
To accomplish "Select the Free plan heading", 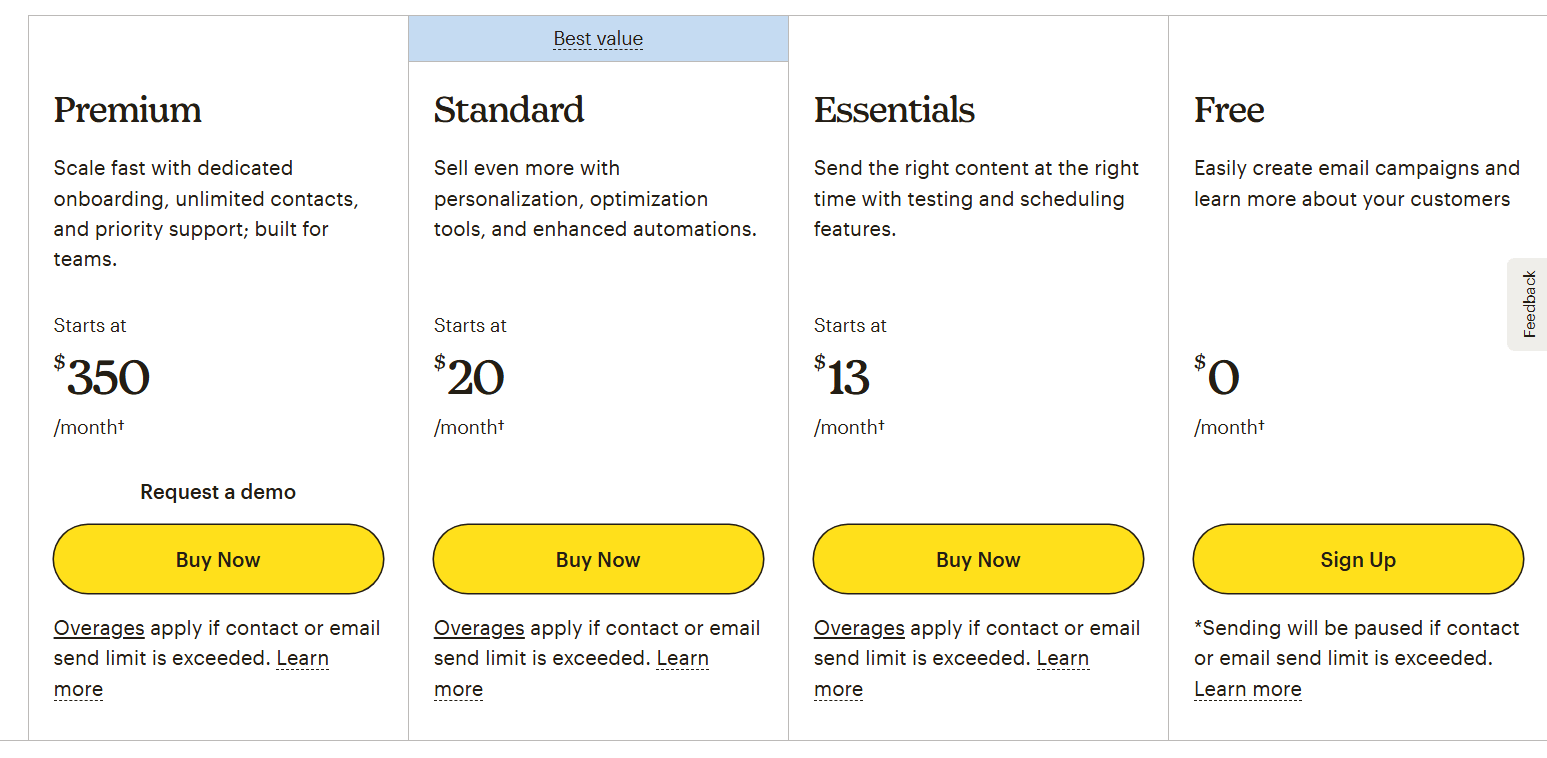I will point(1229,110).
